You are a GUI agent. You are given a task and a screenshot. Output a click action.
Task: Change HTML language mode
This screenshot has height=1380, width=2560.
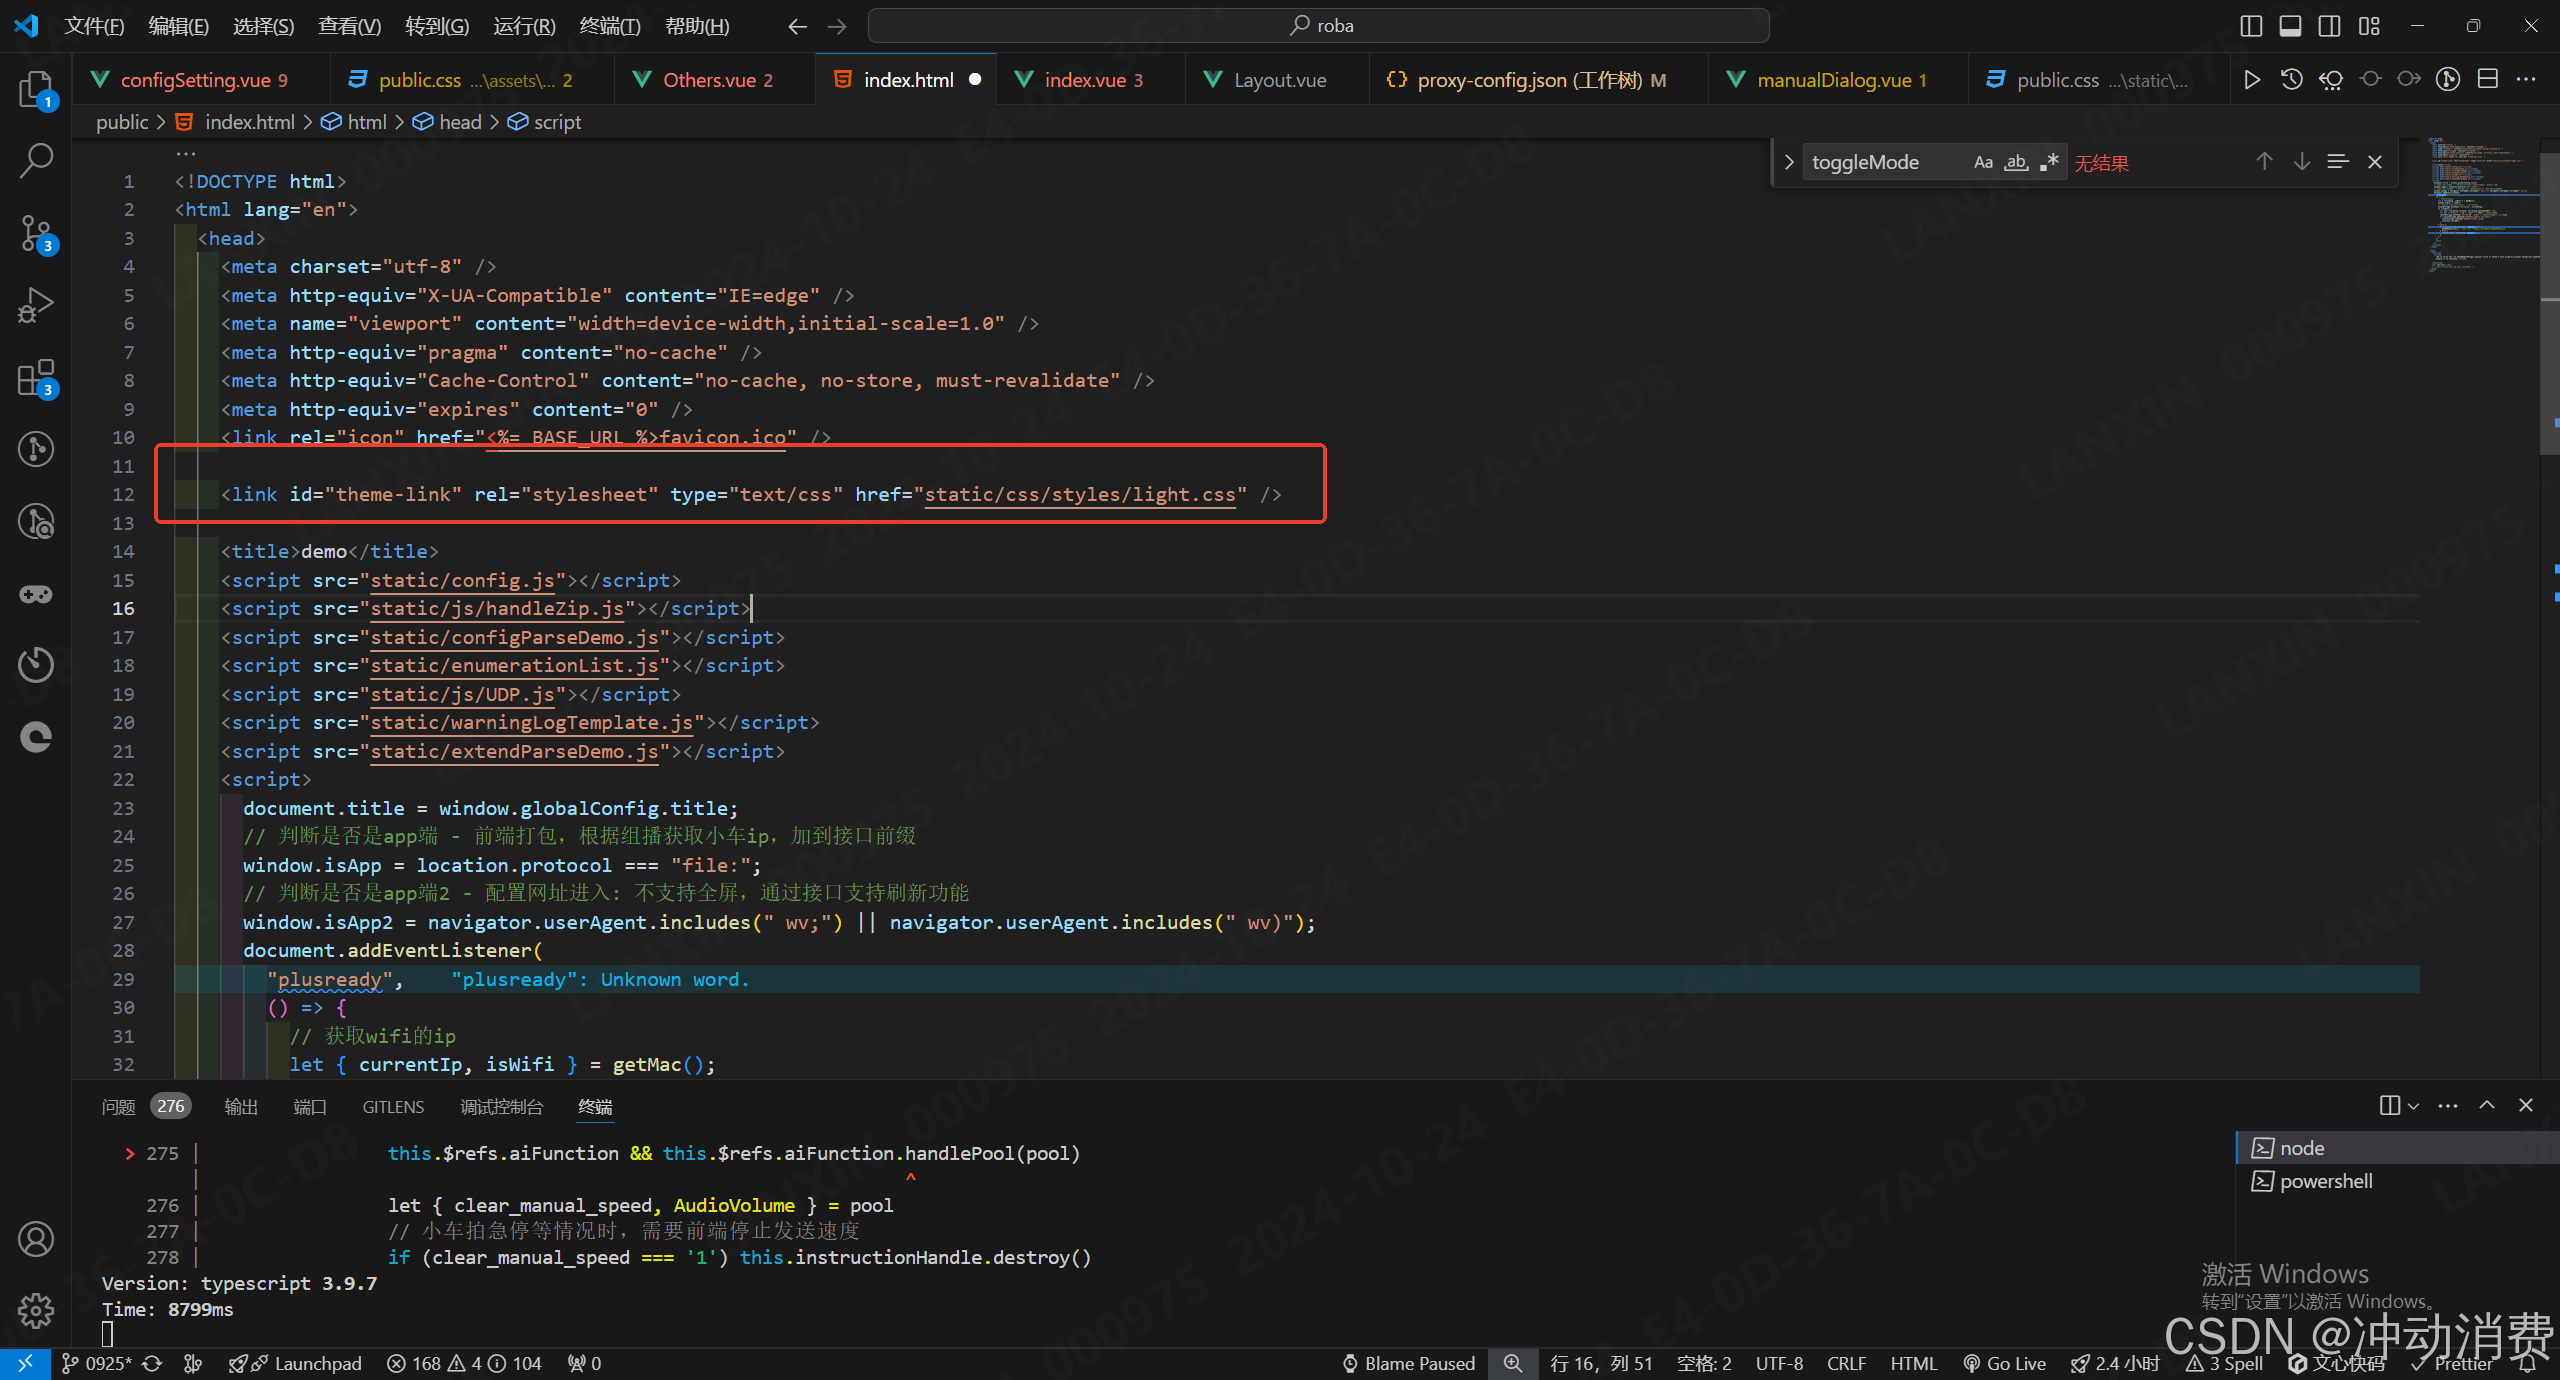[1913, 1363]
